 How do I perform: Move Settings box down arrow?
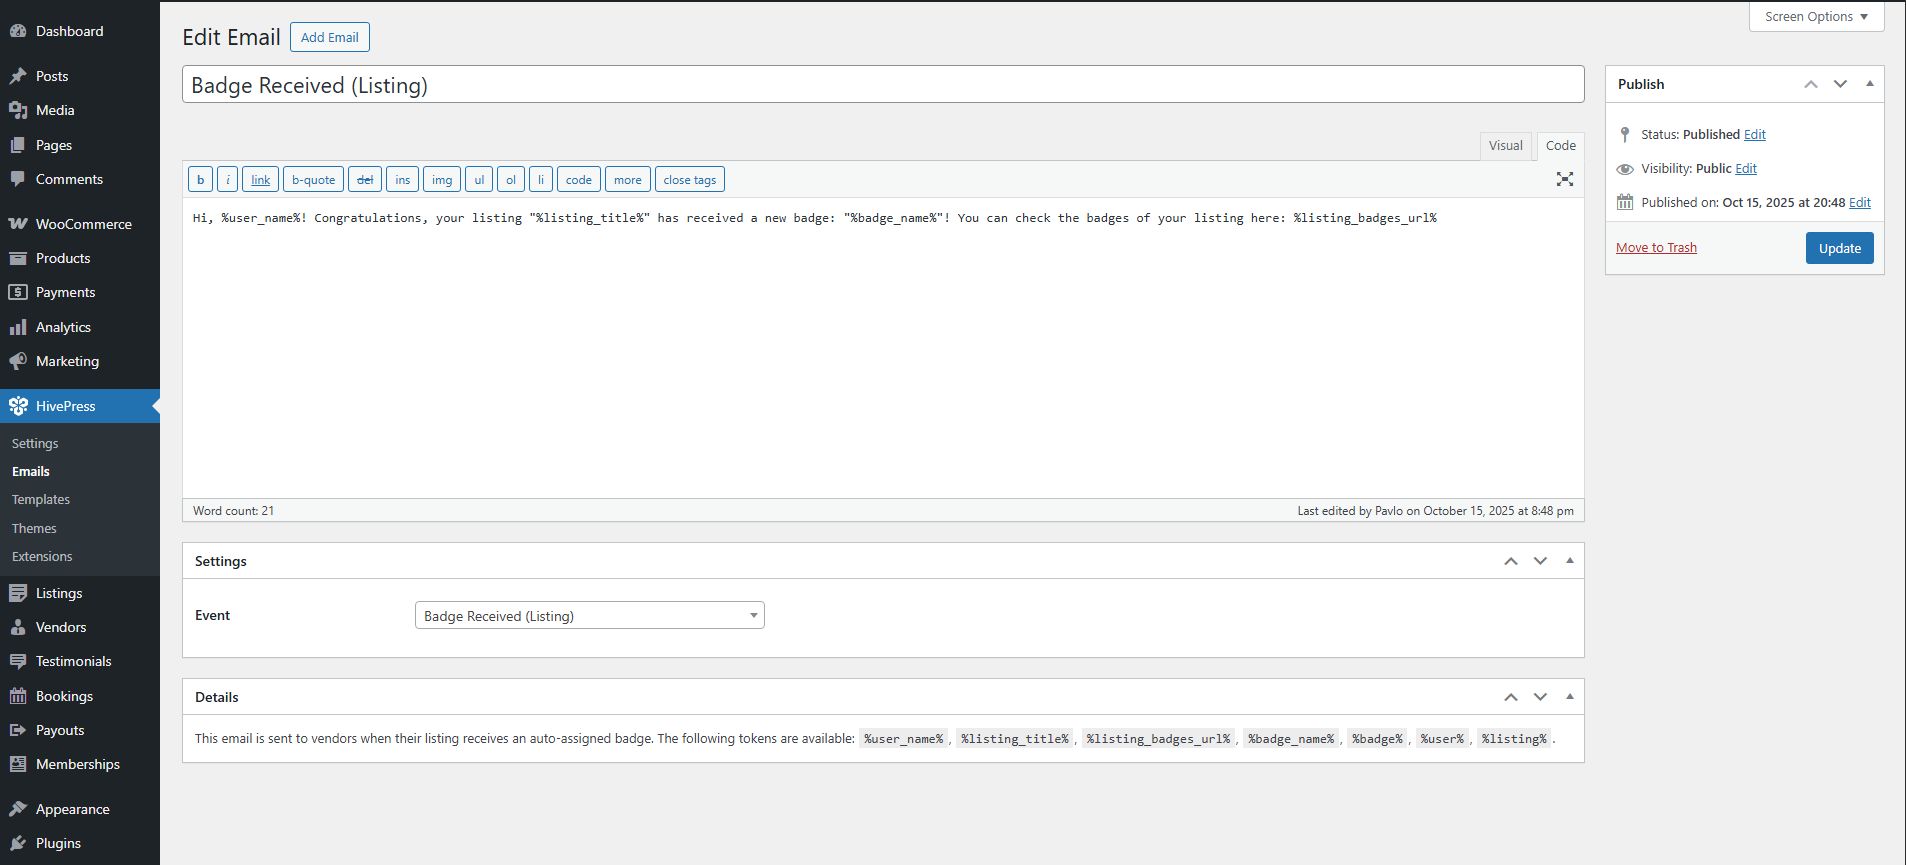pos(1540,561)
